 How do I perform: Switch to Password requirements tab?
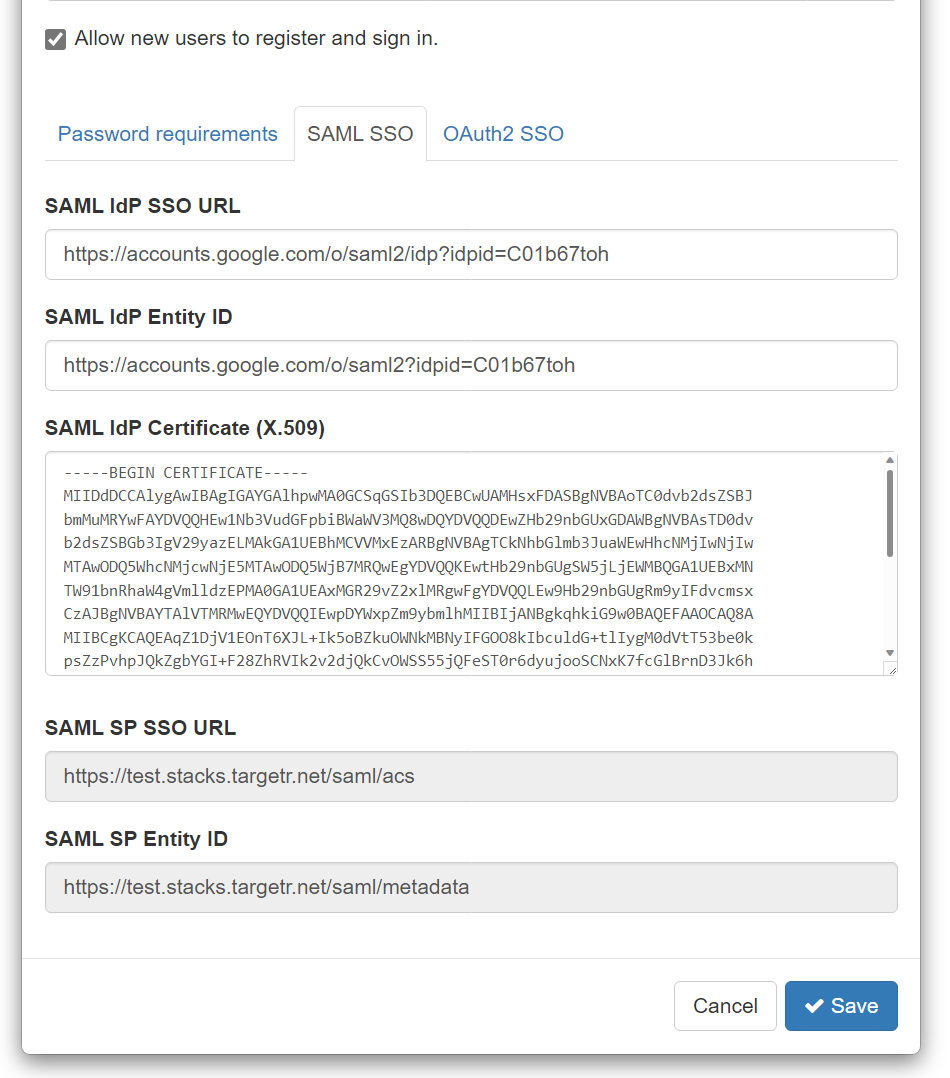coord(168,133)
